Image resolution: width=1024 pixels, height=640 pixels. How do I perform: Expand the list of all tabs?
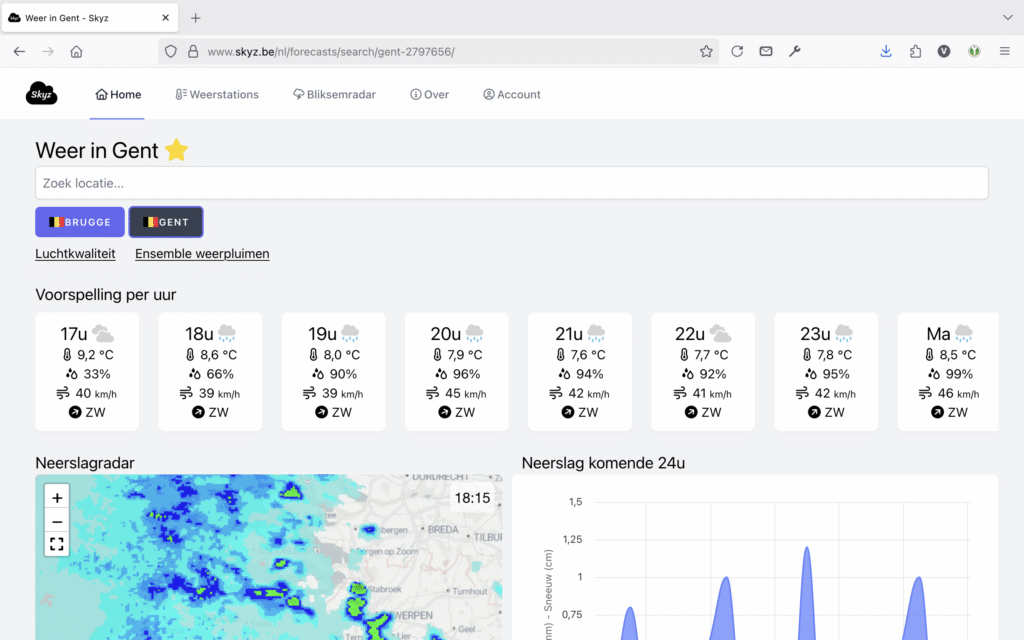coord(1007,18)
